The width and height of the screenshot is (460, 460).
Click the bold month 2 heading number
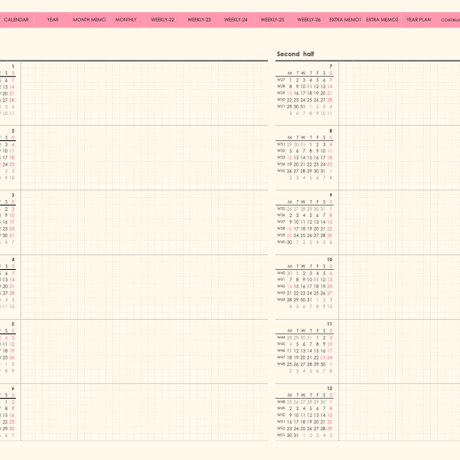(13, 131)
